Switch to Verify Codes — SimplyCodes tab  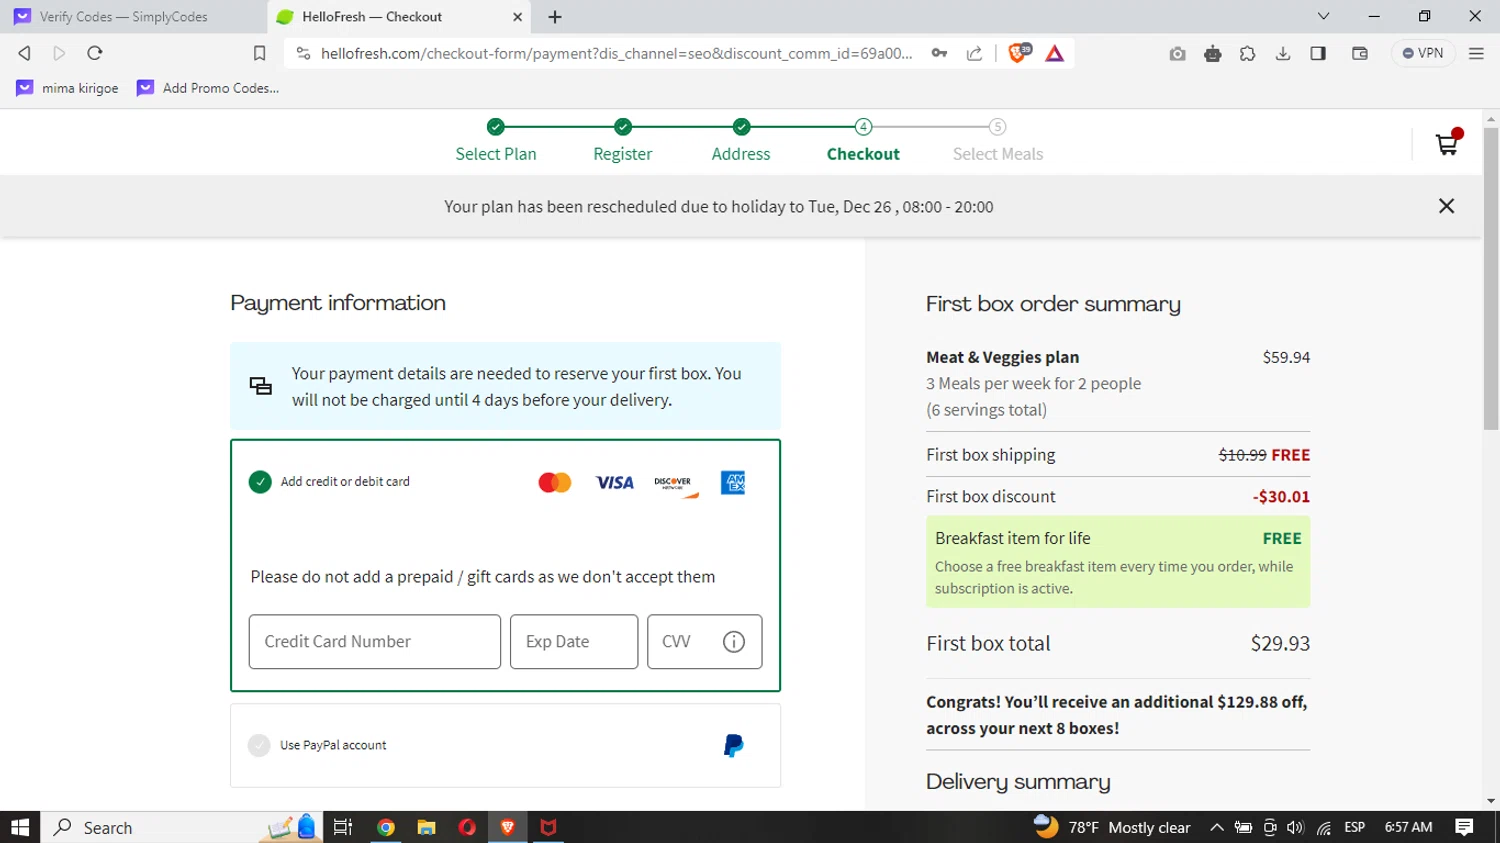coord(132,17)
